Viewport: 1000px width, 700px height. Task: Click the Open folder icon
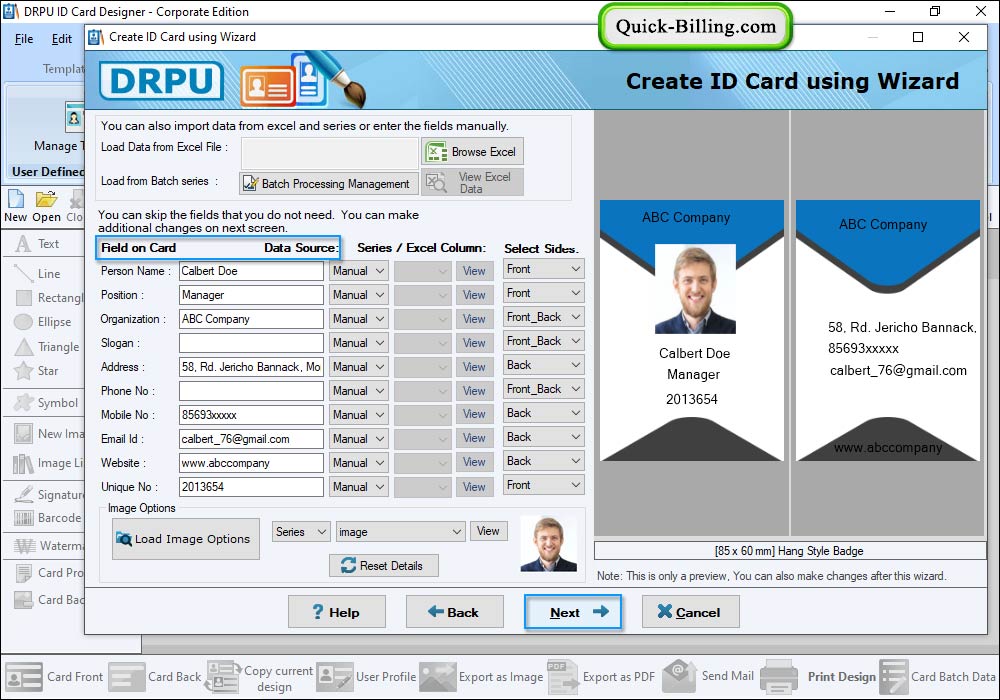(x=47, y=206)
